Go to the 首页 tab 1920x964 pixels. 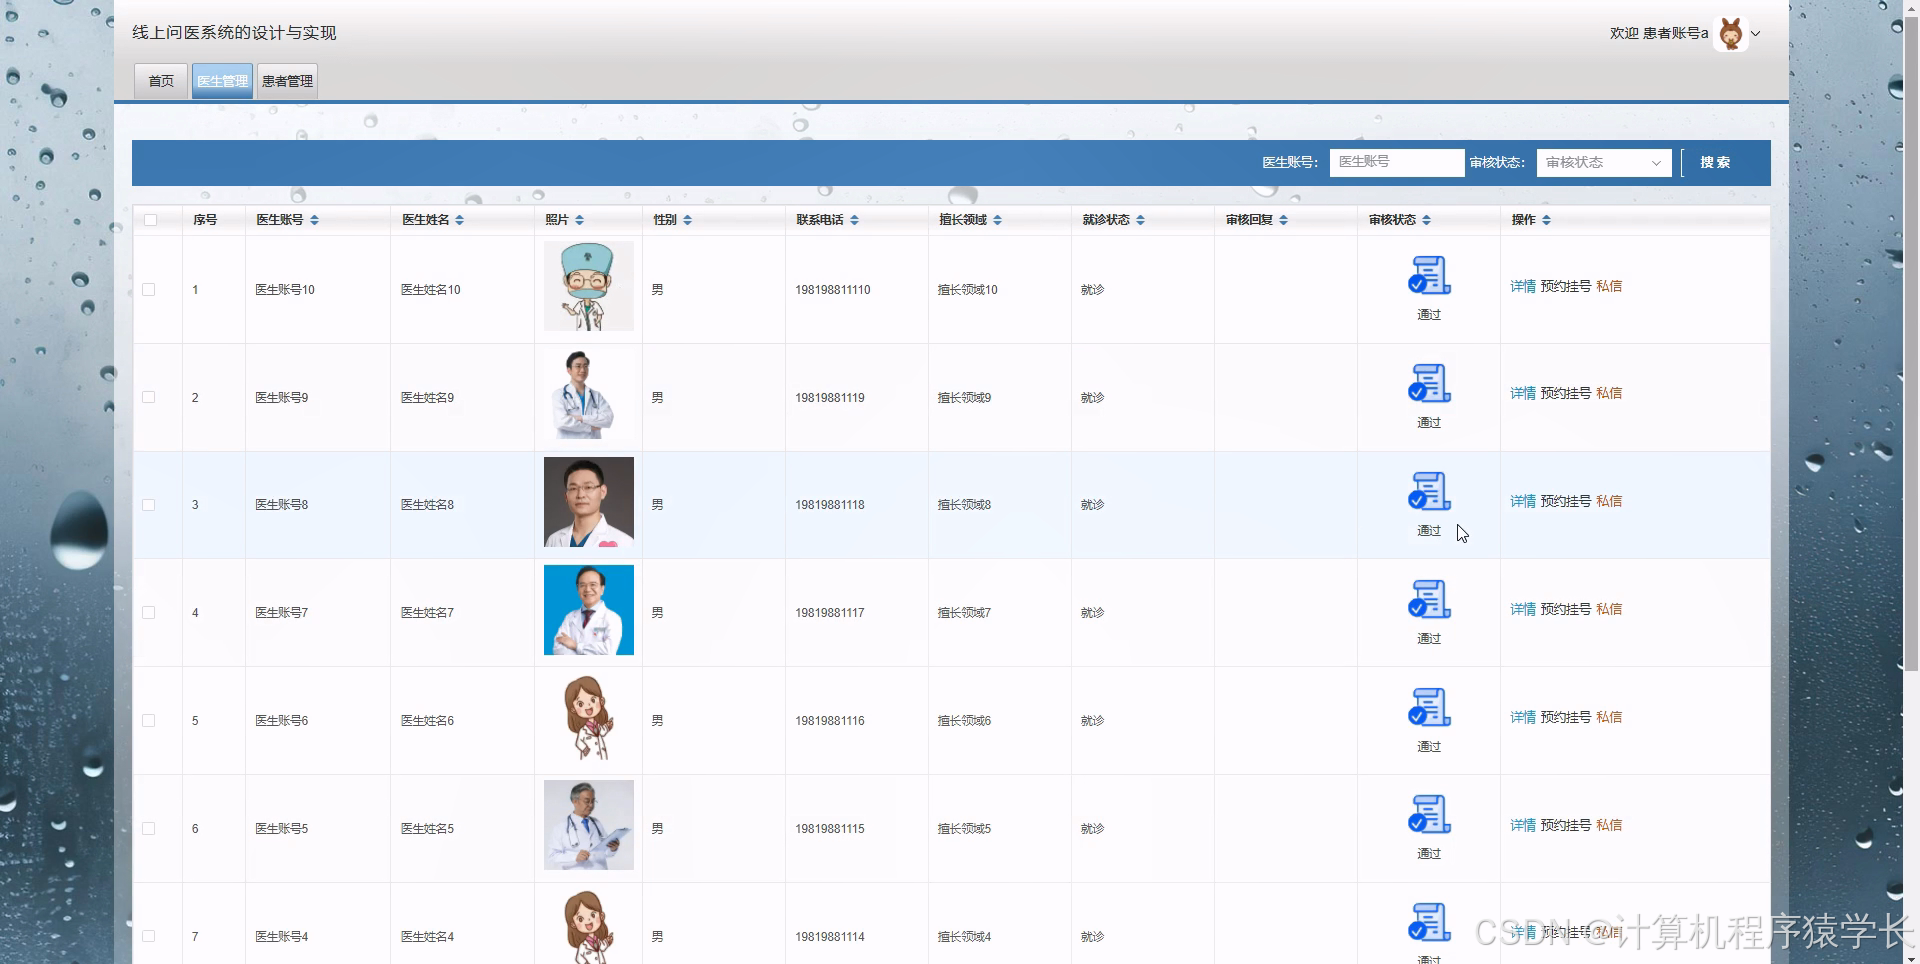[161, 81]
